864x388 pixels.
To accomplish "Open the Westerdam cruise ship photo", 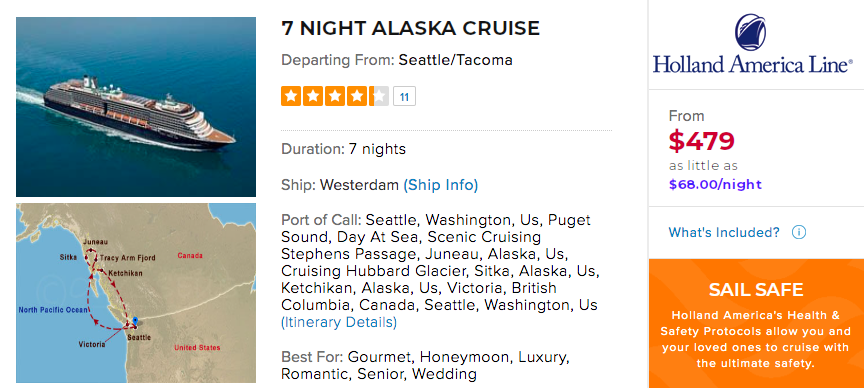I will coord(136,107).
